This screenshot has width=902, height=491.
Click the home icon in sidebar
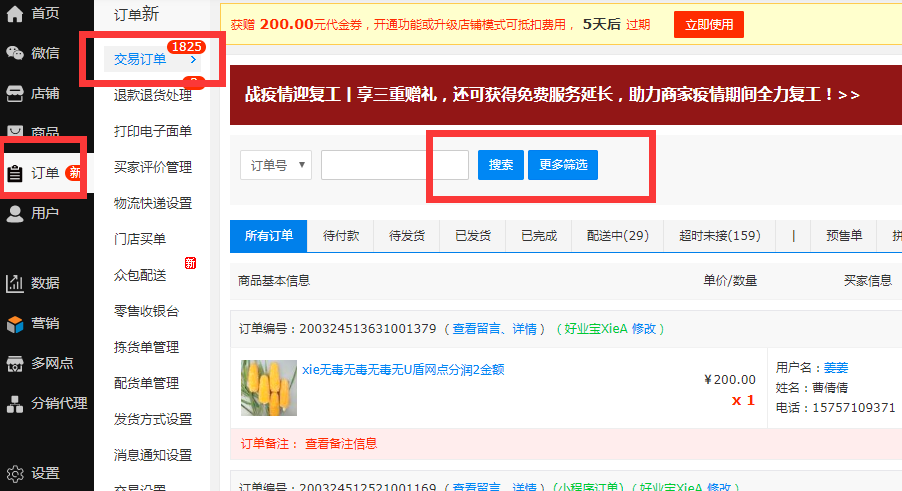click(15, 14)
